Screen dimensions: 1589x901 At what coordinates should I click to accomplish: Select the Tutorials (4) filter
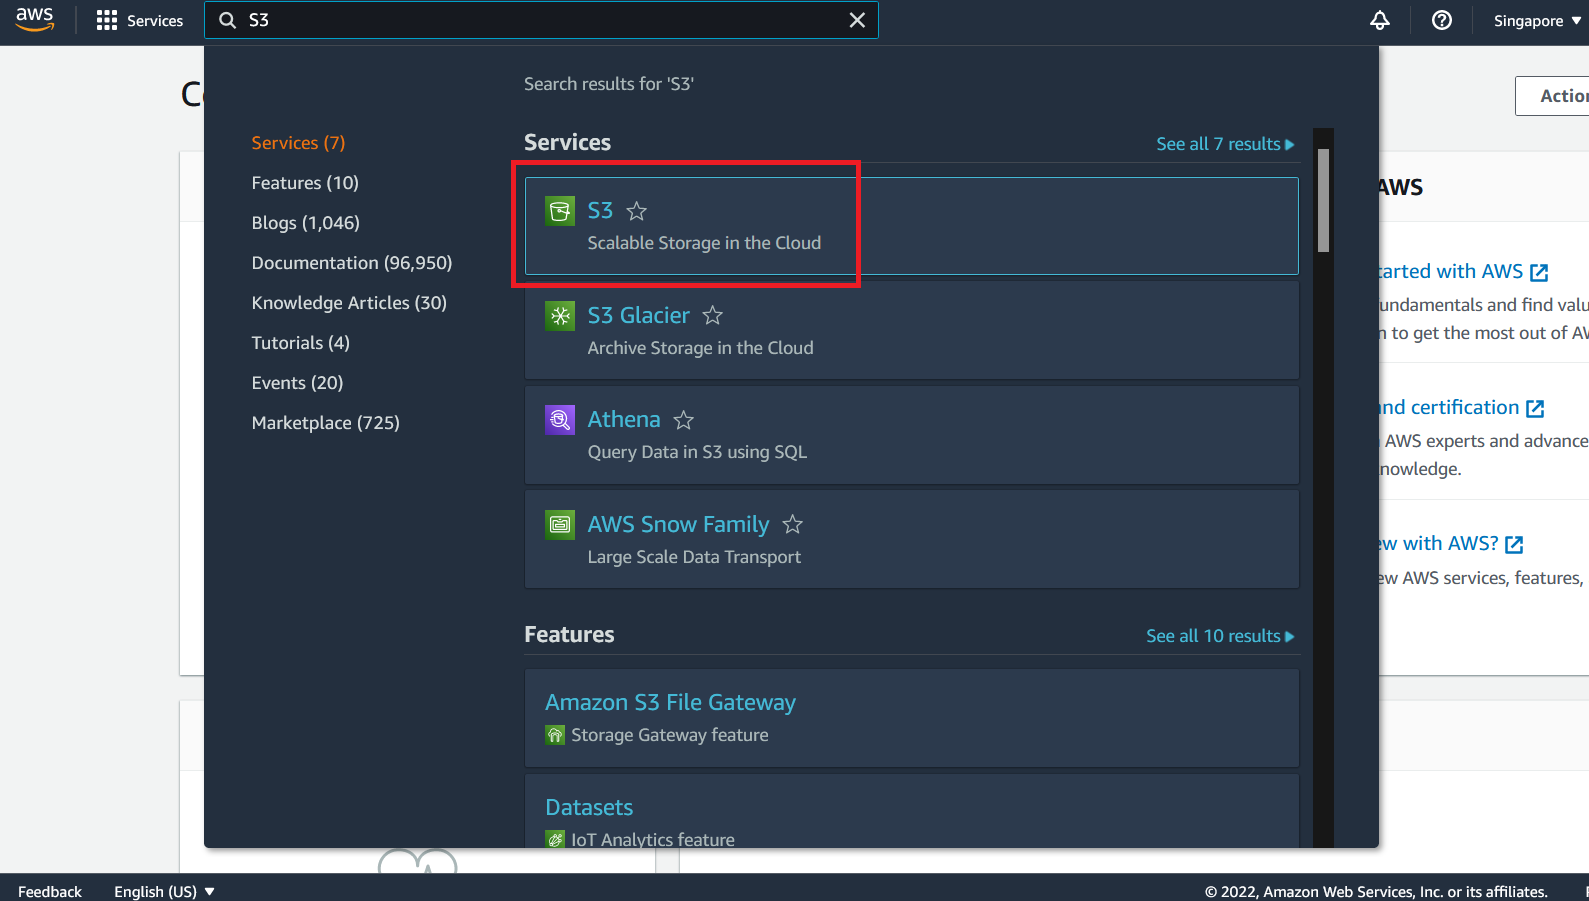click(301, 343)
